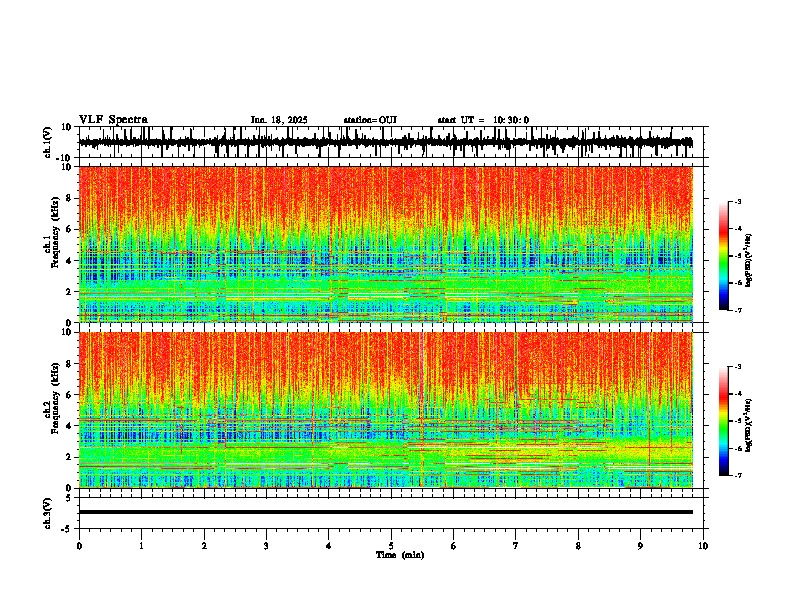This screenshot has height=612, width=792.
Task: Click the '4' kHz tick of ch.2 spectrogram
Action: [x=69, y=426]
